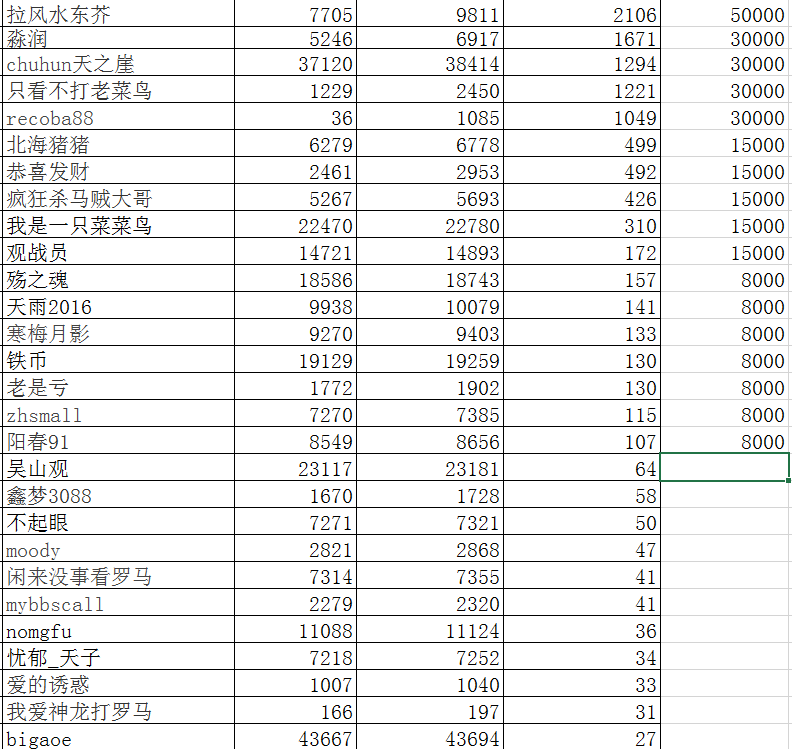Select the 吴山观 name cell

[38, 469]
